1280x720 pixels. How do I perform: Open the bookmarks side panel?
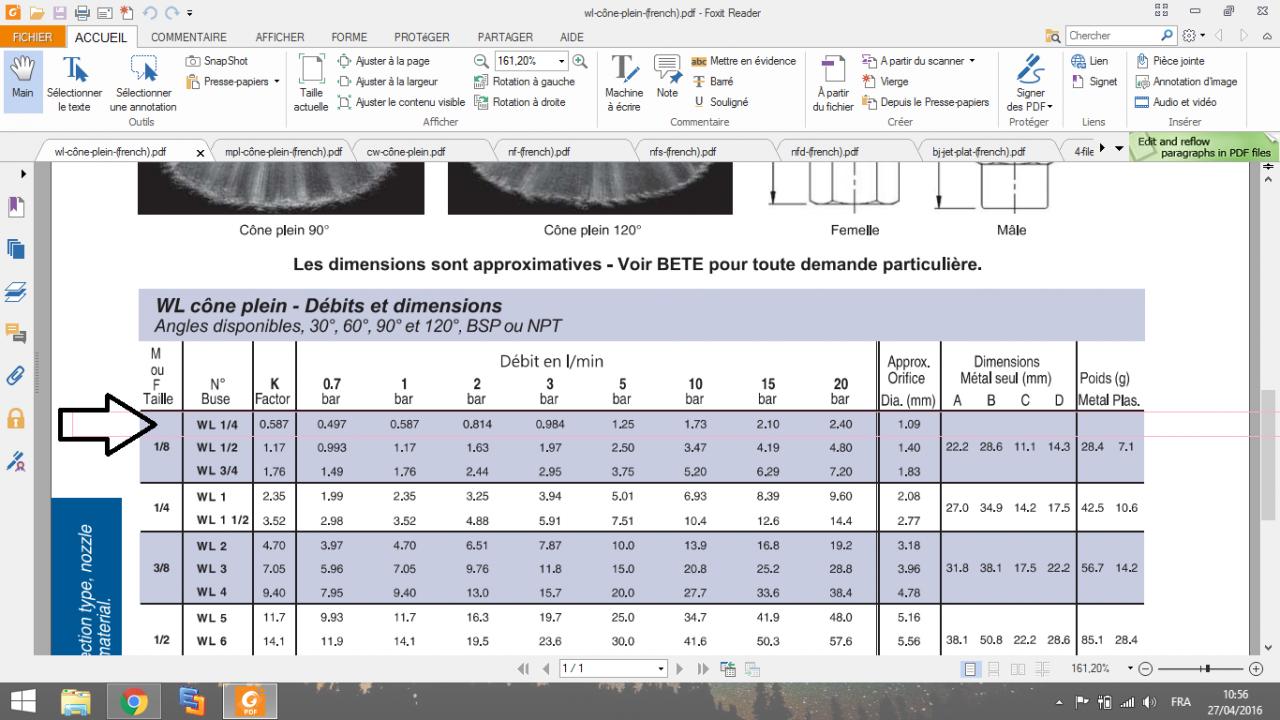tap(16, 207)
